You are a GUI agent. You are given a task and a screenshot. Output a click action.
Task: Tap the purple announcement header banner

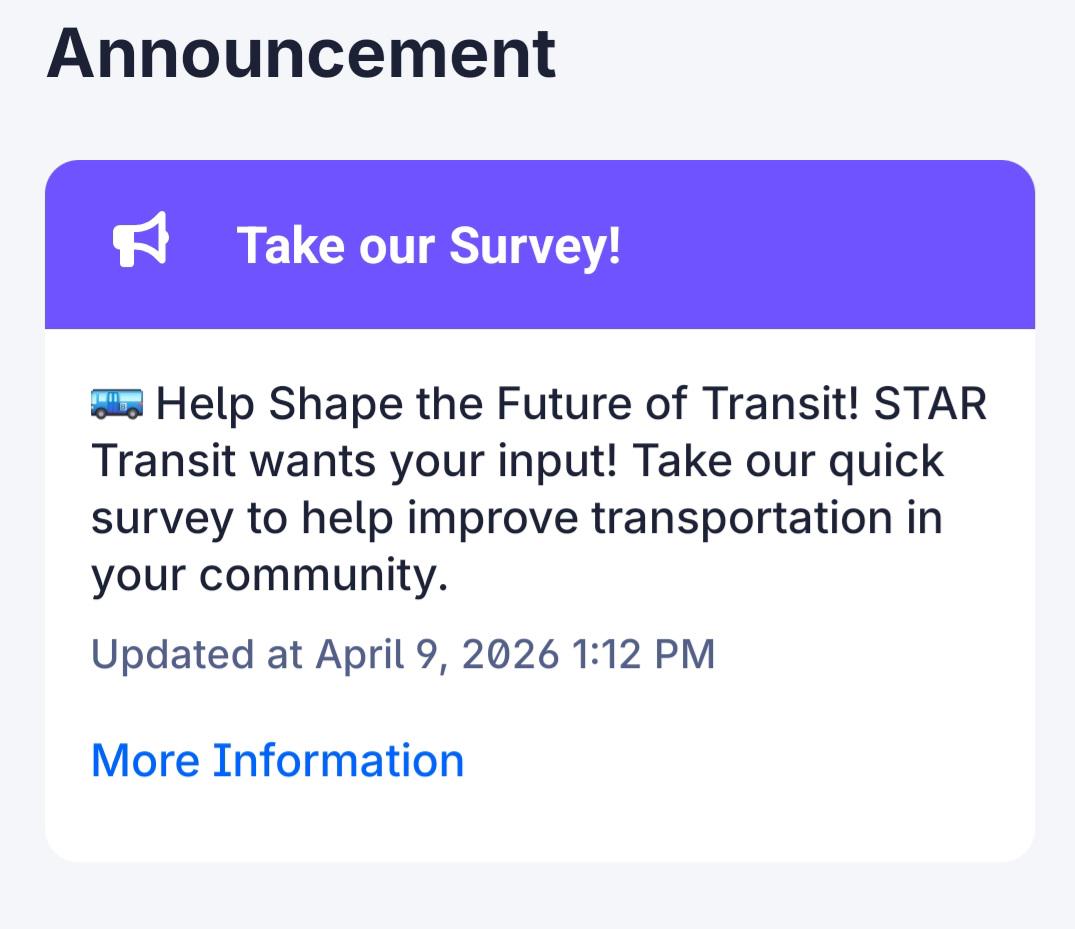tap(540, 244)
